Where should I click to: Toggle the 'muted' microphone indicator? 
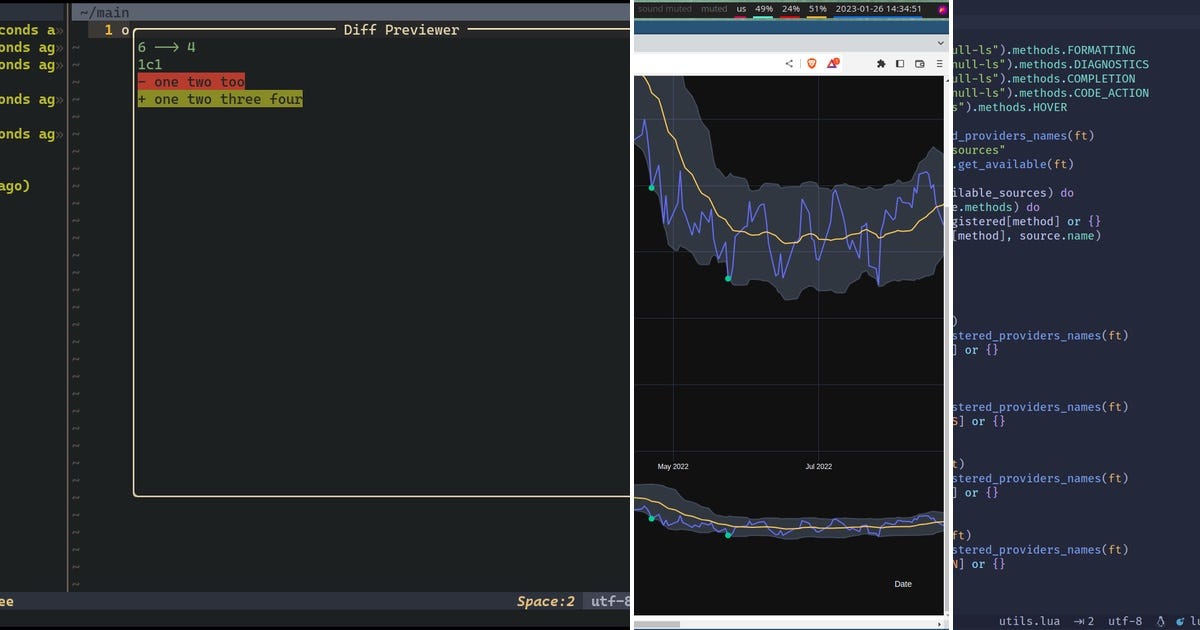click(x=714, y=8)
